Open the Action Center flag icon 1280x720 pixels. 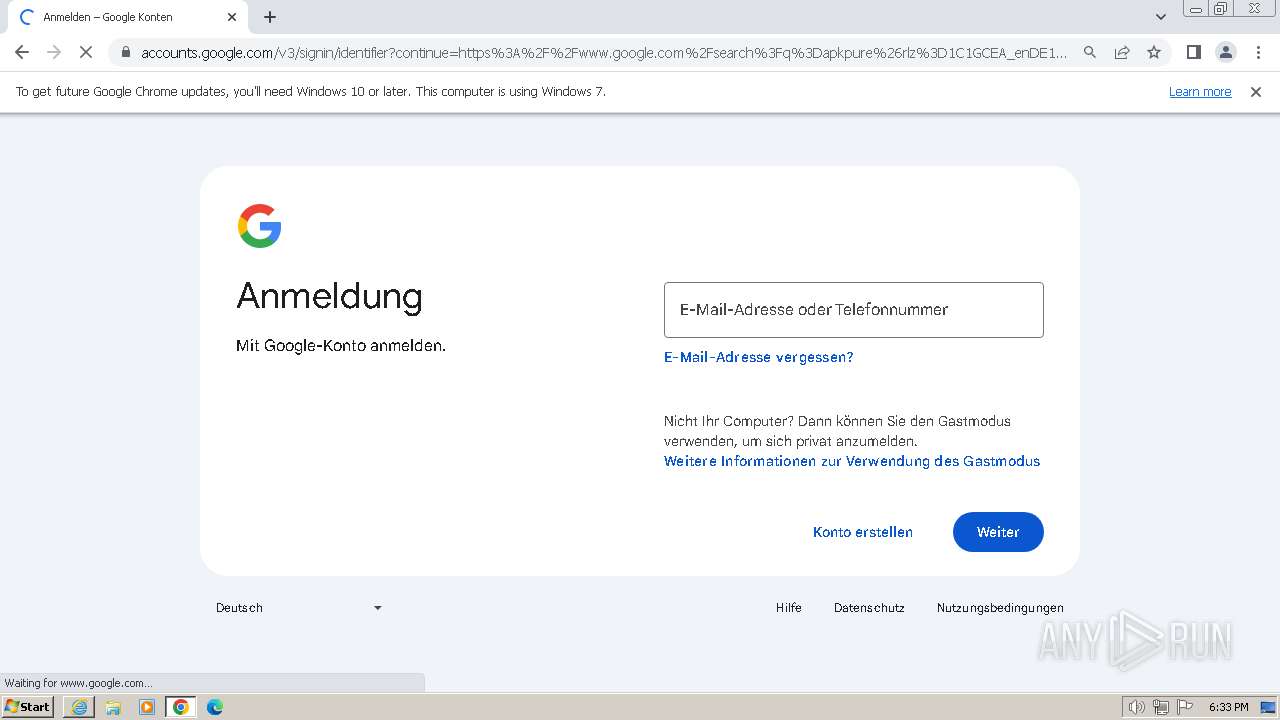1185,707
